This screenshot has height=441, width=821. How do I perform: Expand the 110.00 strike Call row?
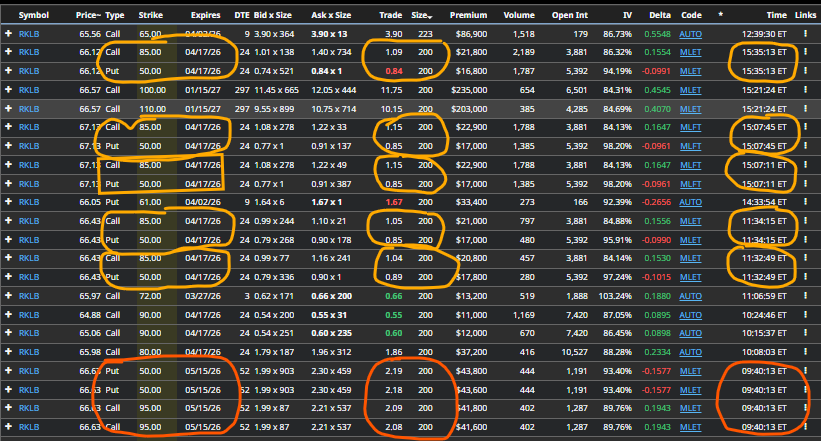[x=8, y=109]
